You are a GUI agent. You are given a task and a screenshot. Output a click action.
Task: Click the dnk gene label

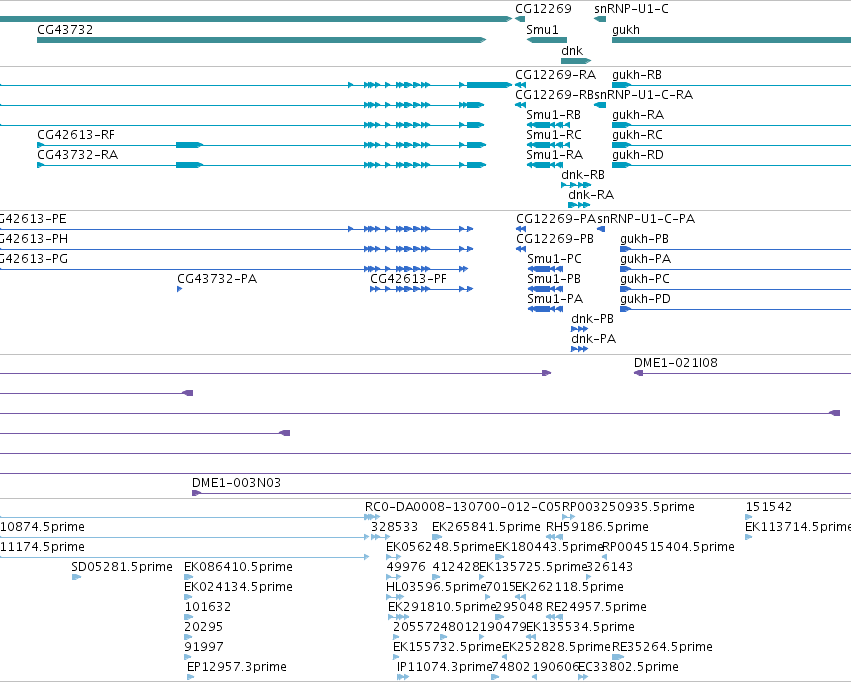(571, 50)
